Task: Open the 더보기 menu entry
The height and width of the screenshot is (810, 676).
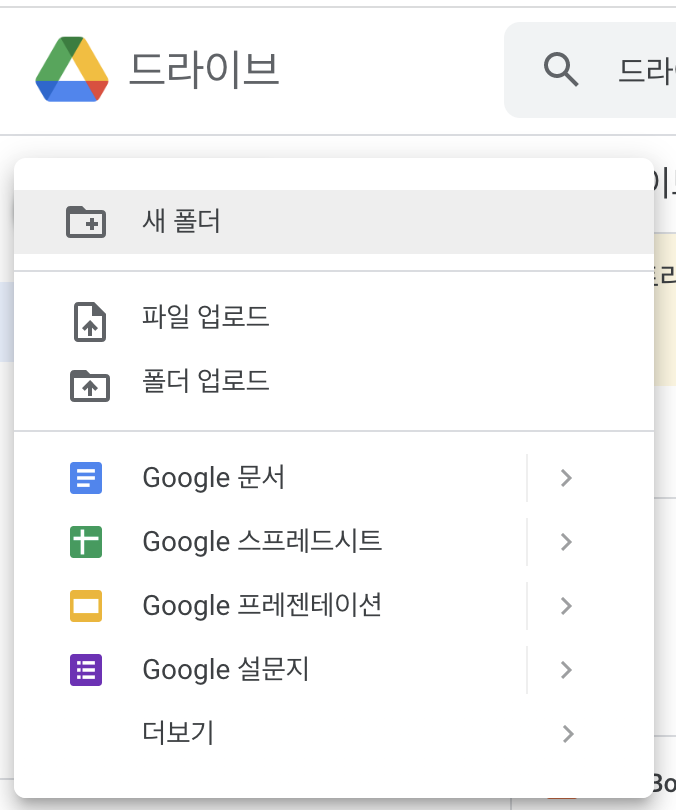Action: 334,734
